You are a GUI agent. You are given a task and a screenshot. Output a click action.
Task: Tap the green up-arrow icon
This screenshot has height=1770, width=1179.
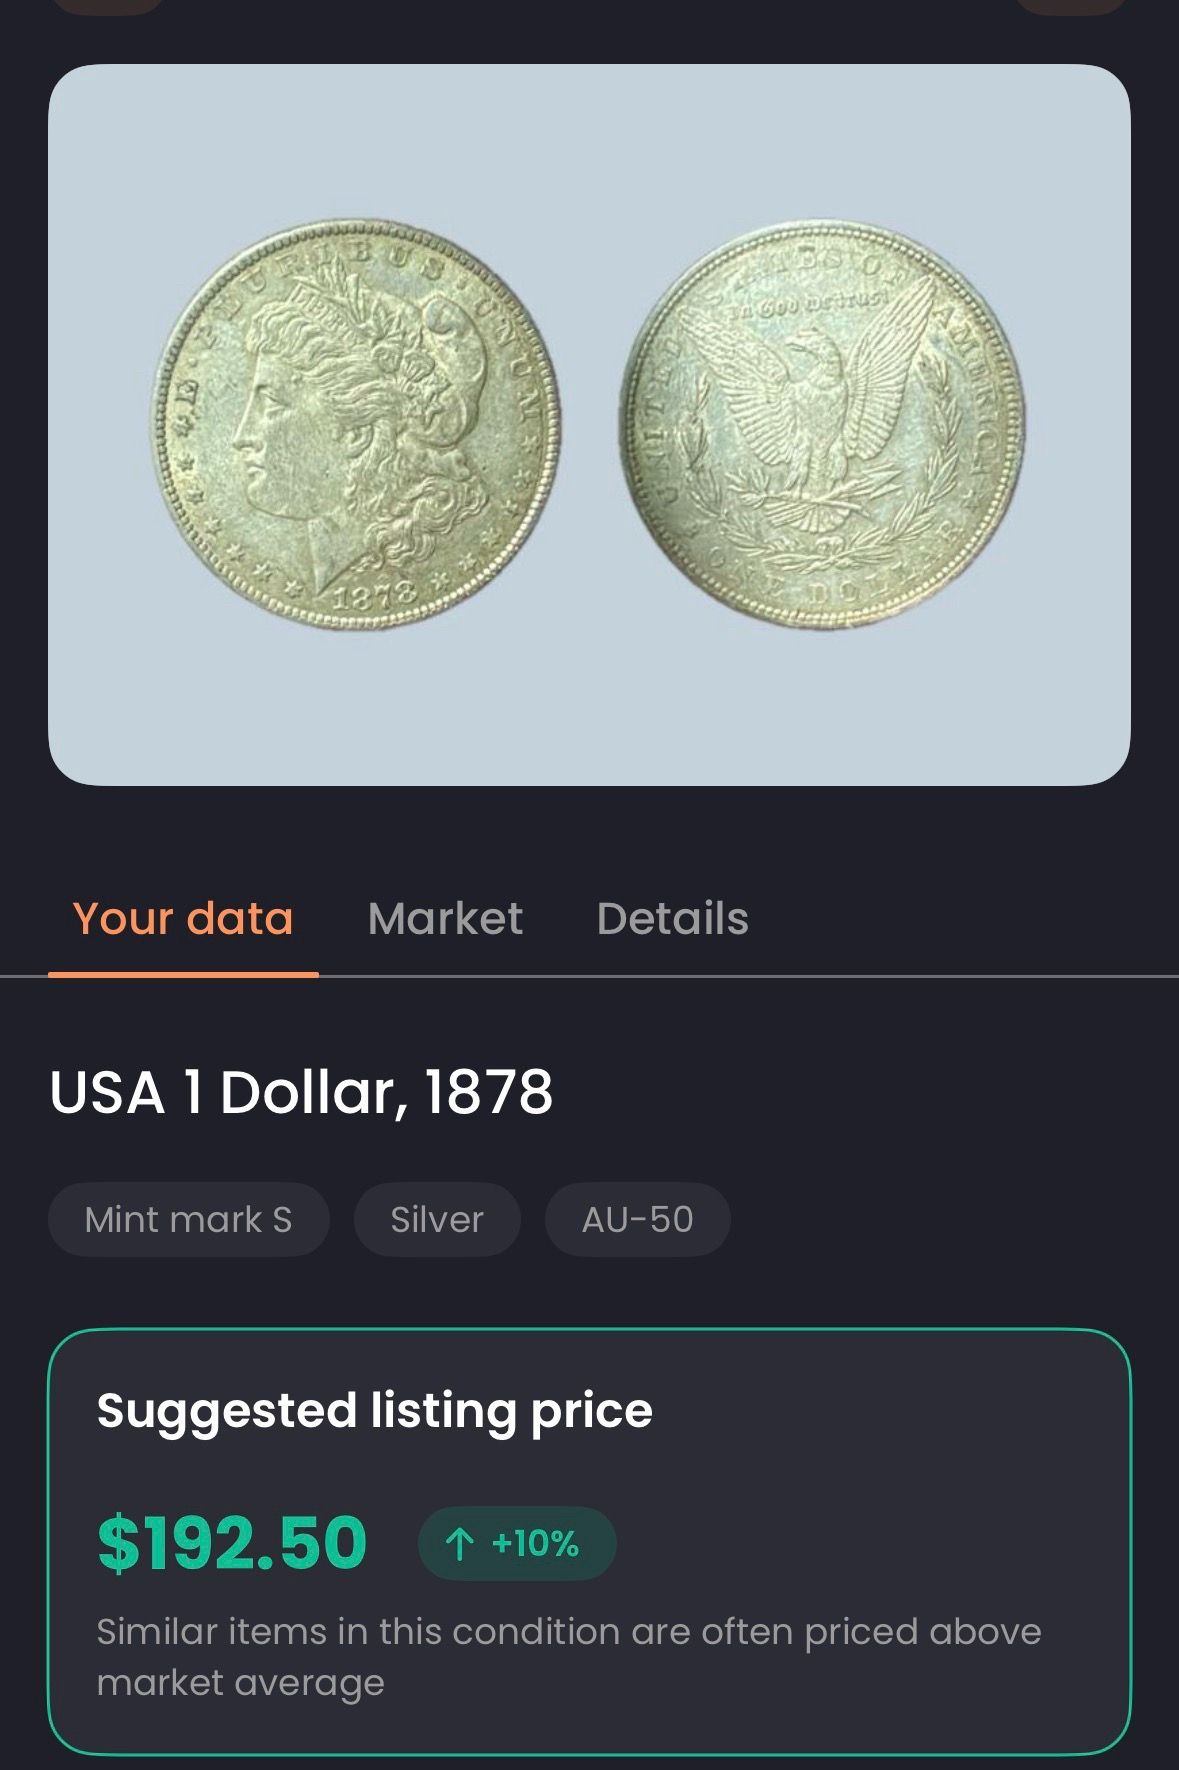click(459, 1544)
